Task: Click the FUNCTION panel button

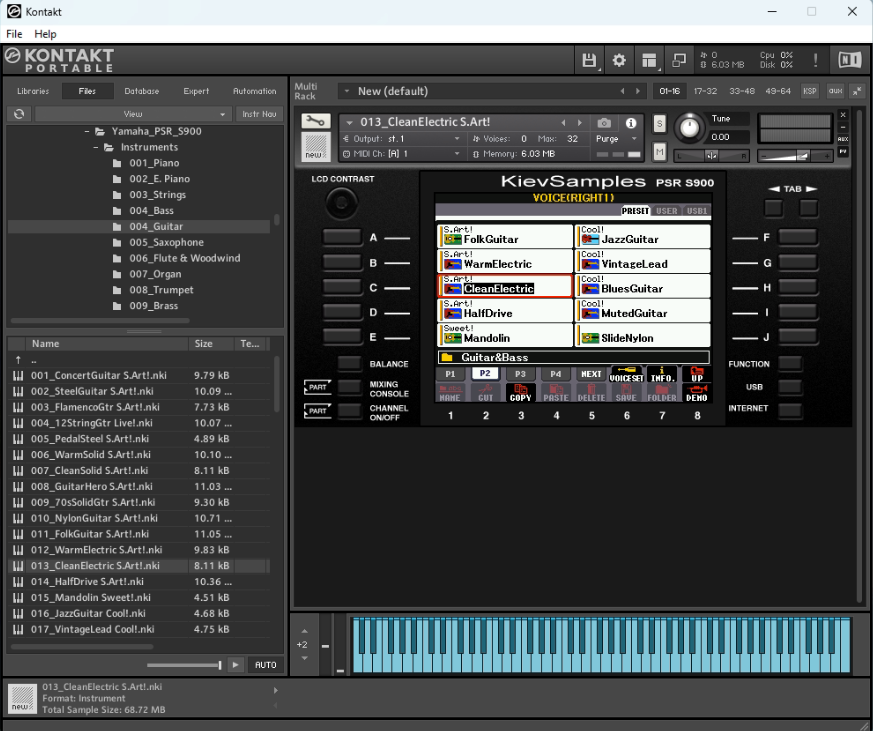Action: tap(790, 364)
